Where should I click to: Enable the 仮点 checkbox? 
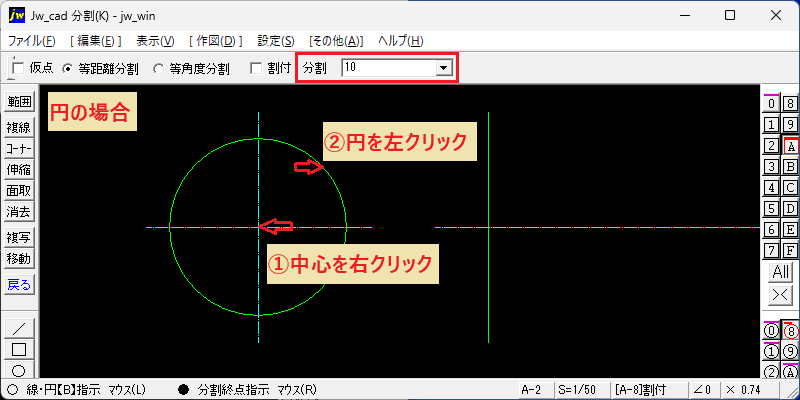18,68
